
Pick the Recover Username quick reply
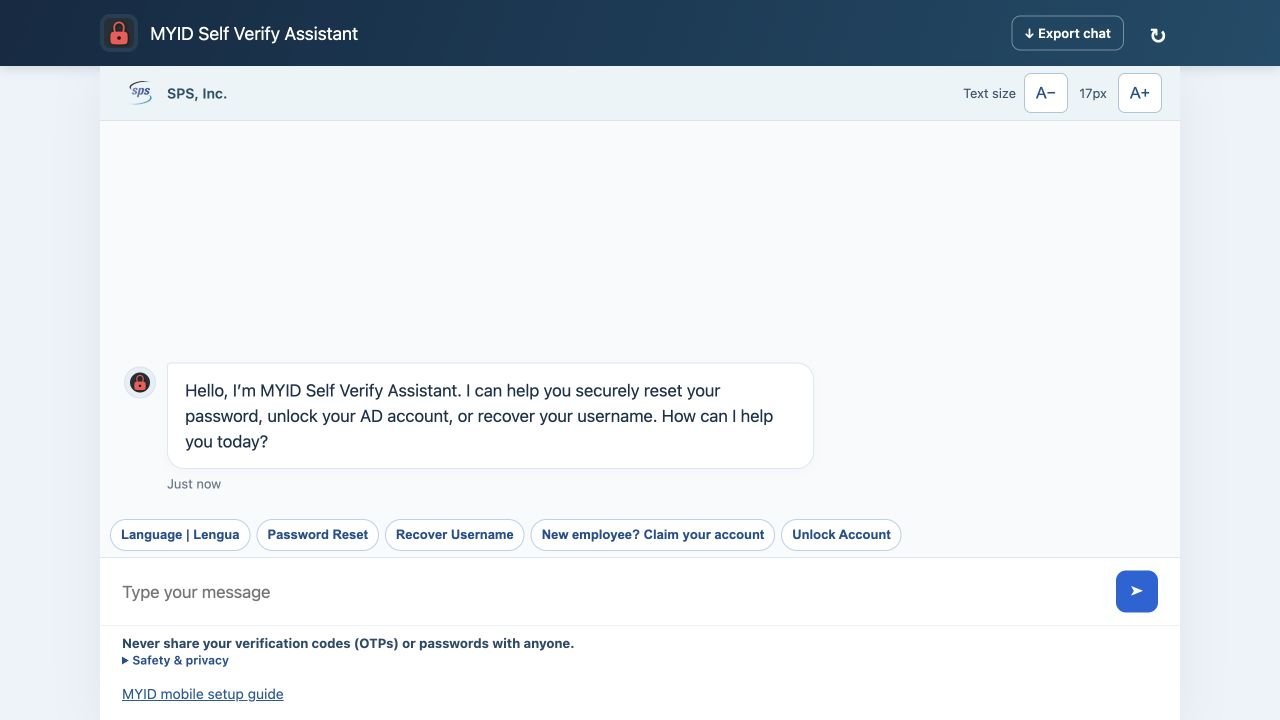(x=455, y=535)
